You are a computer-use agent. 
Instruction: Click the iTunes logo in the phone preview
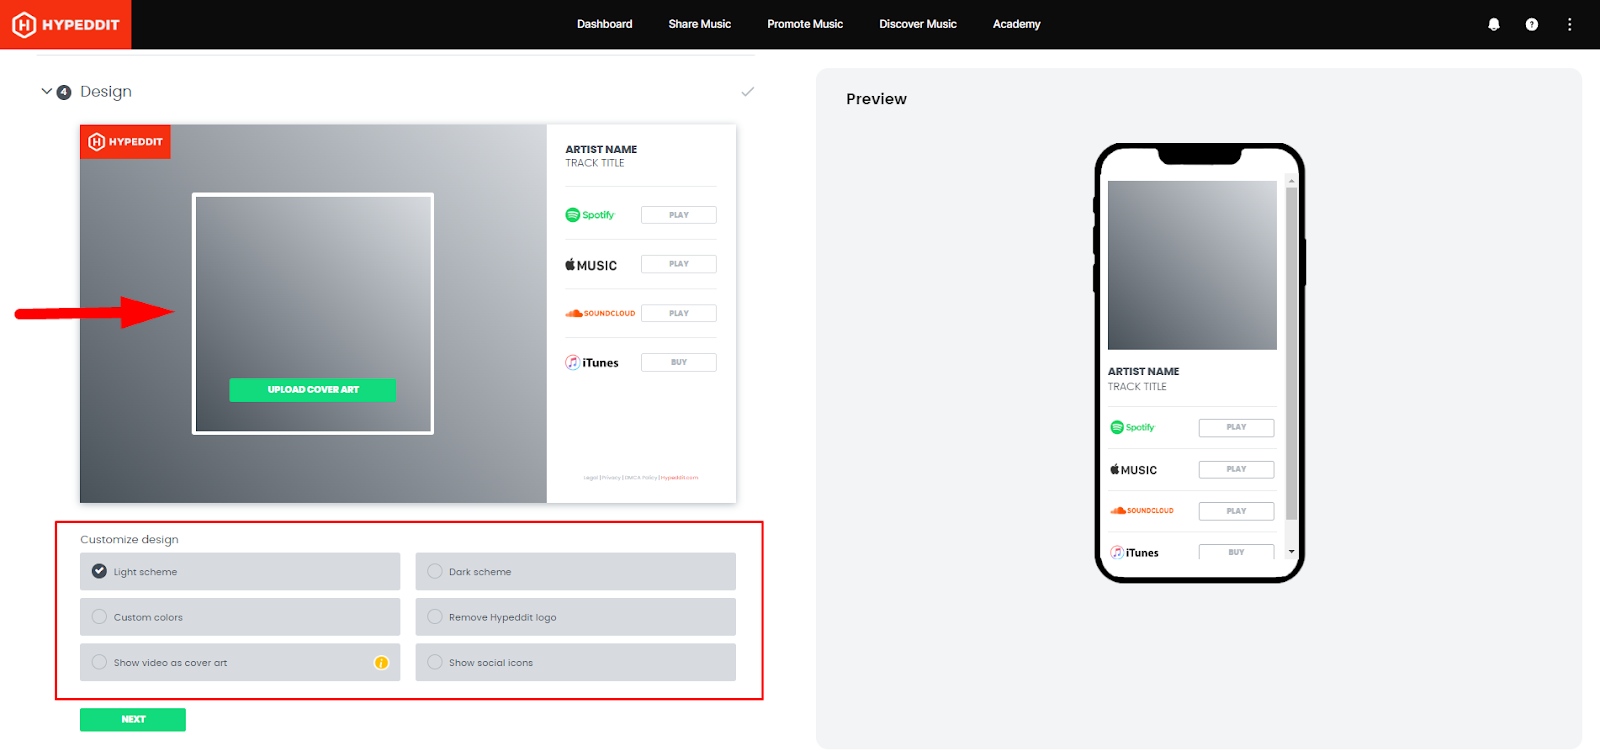pos(1134,553)
